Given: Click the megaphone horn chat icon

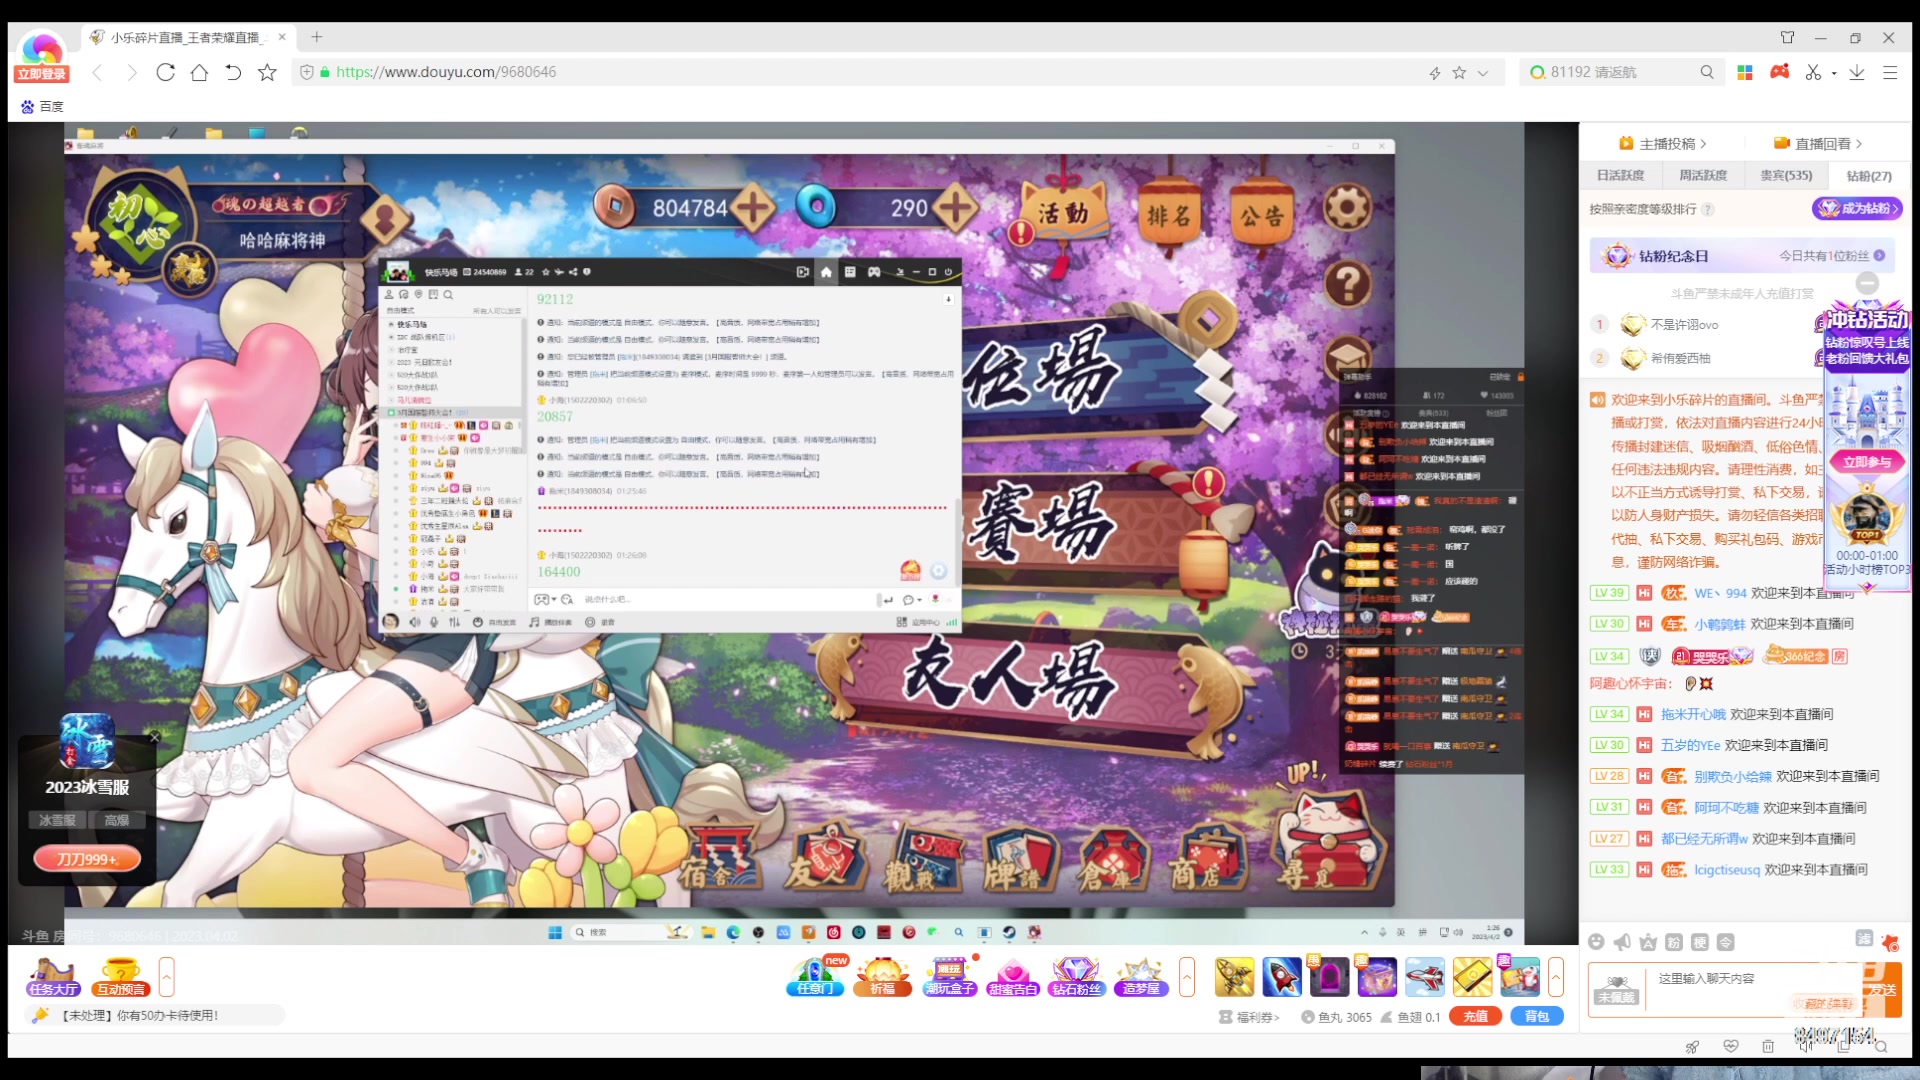Looking at the screenshot, I should (1622, 942).
